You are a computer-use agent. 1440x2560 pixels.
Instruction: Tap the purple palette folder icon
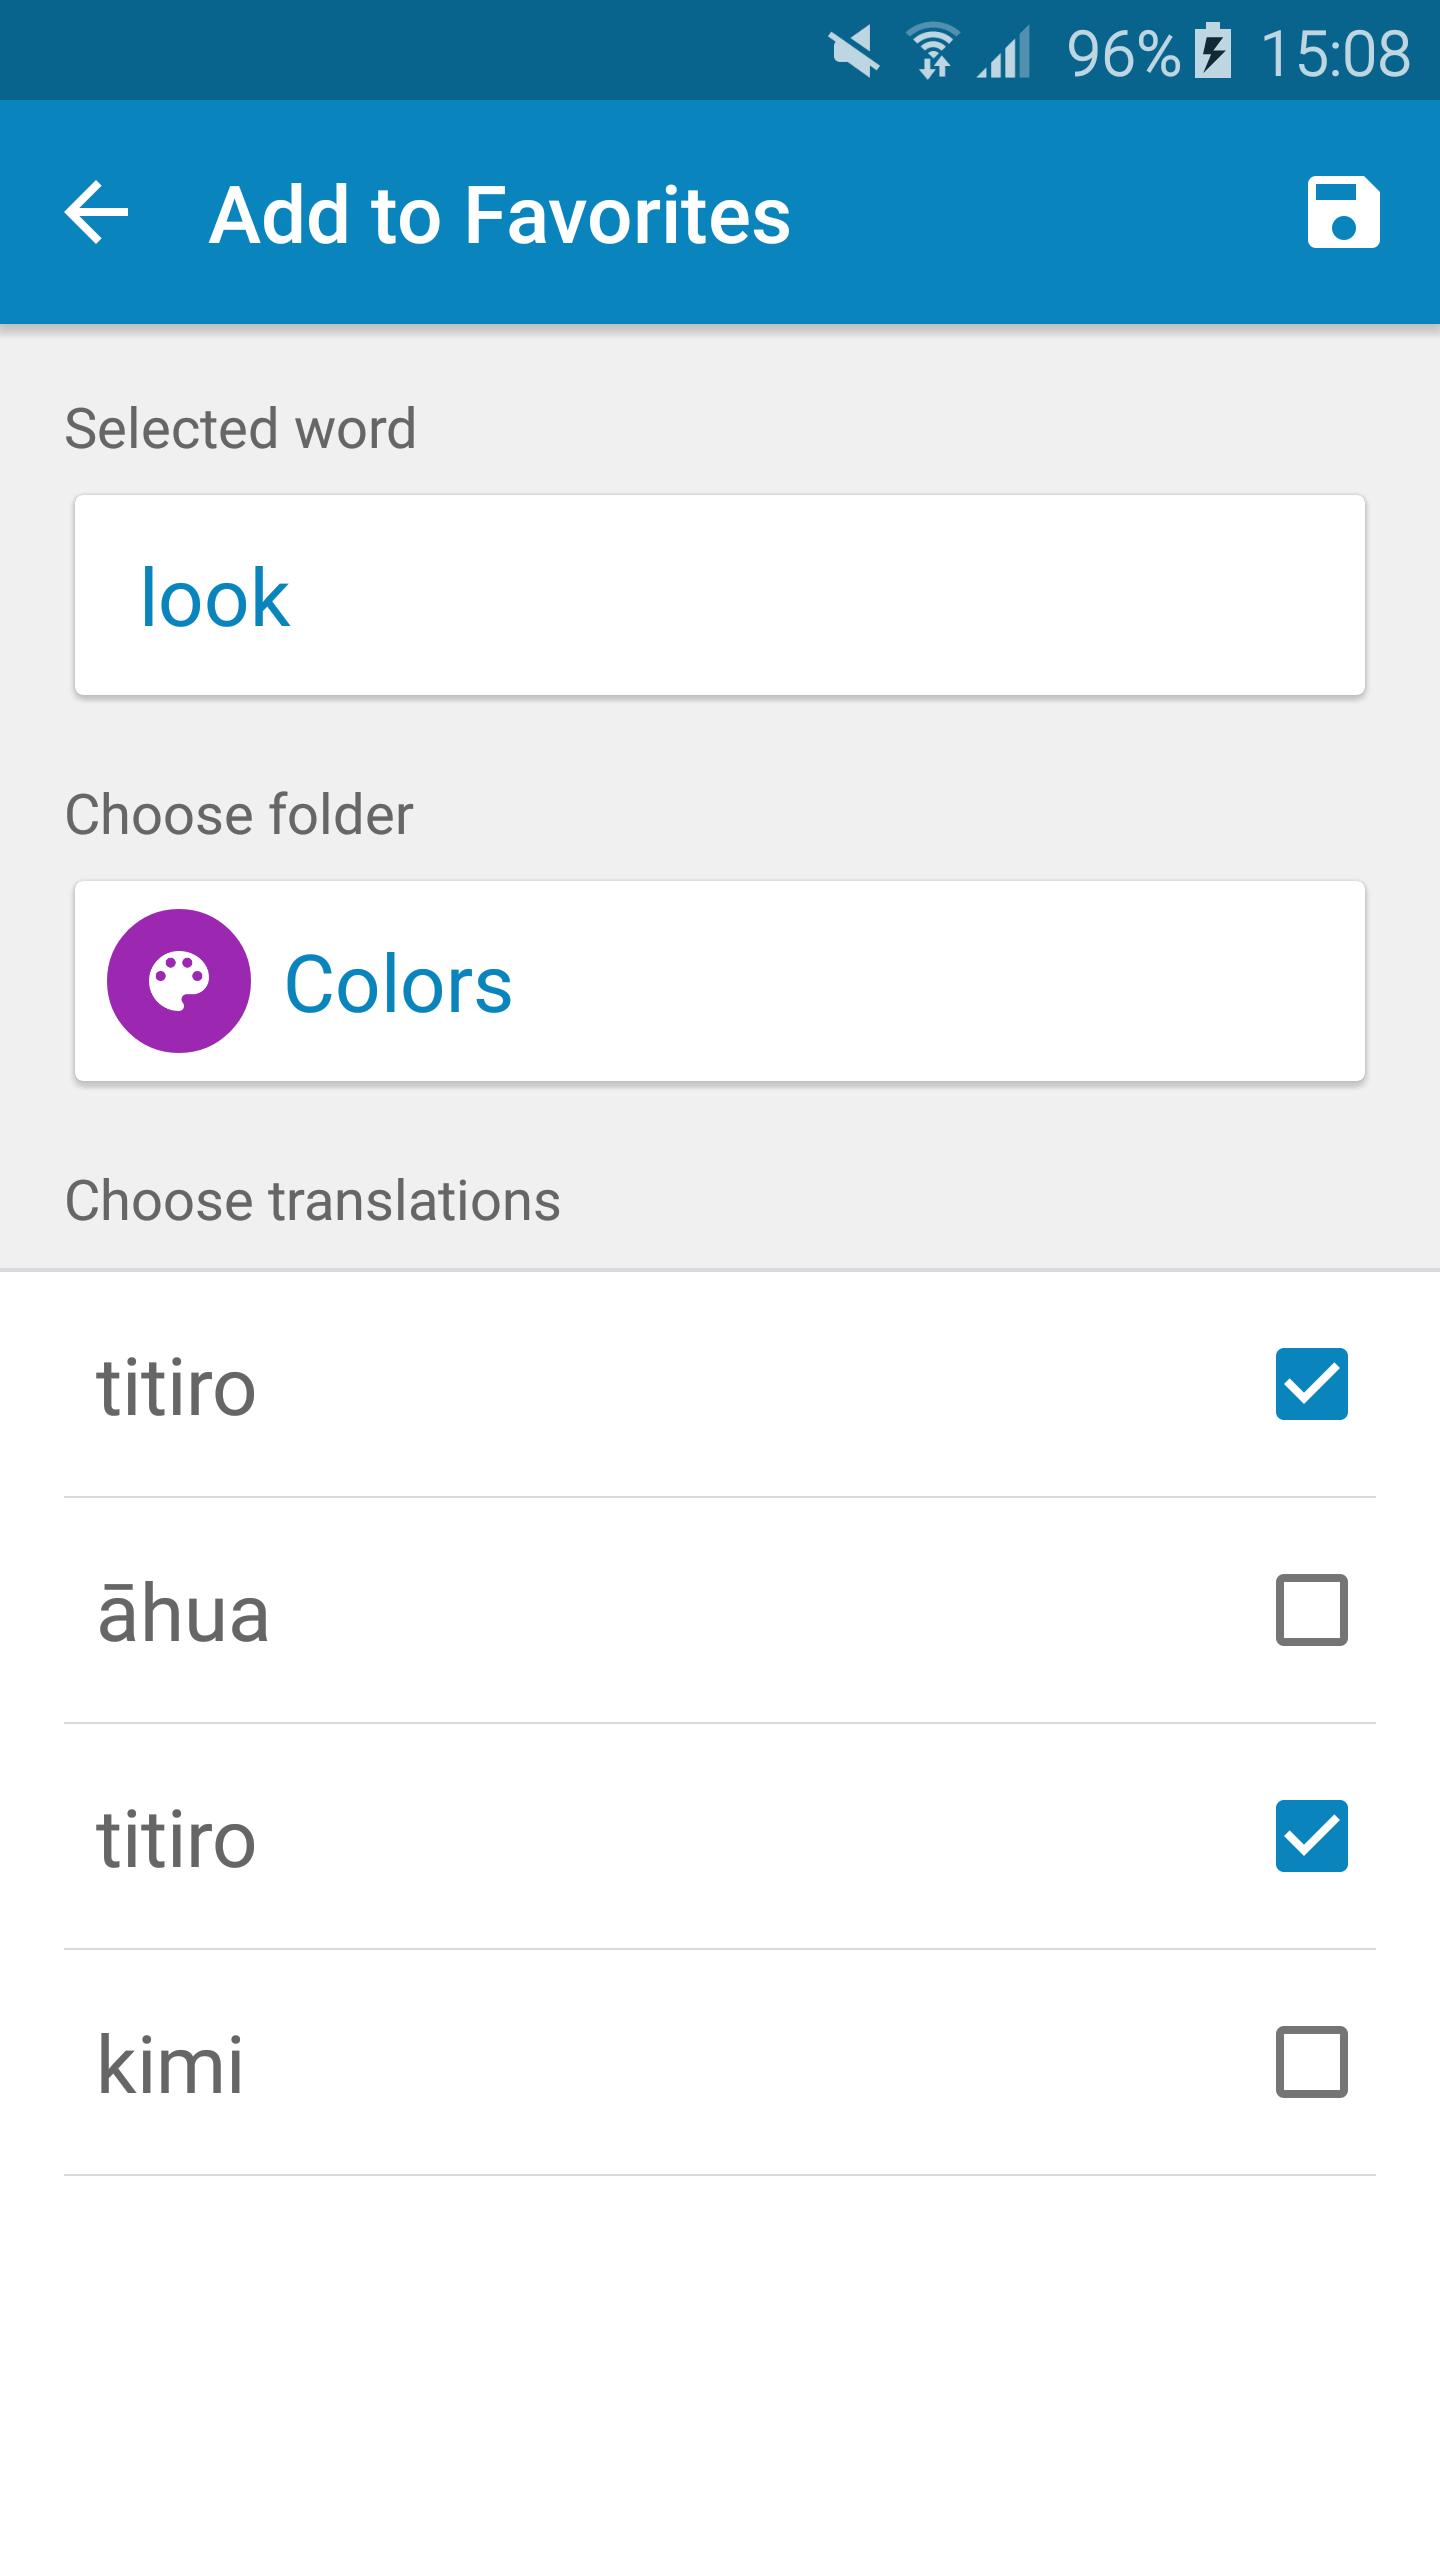click(x=179, y=981)
